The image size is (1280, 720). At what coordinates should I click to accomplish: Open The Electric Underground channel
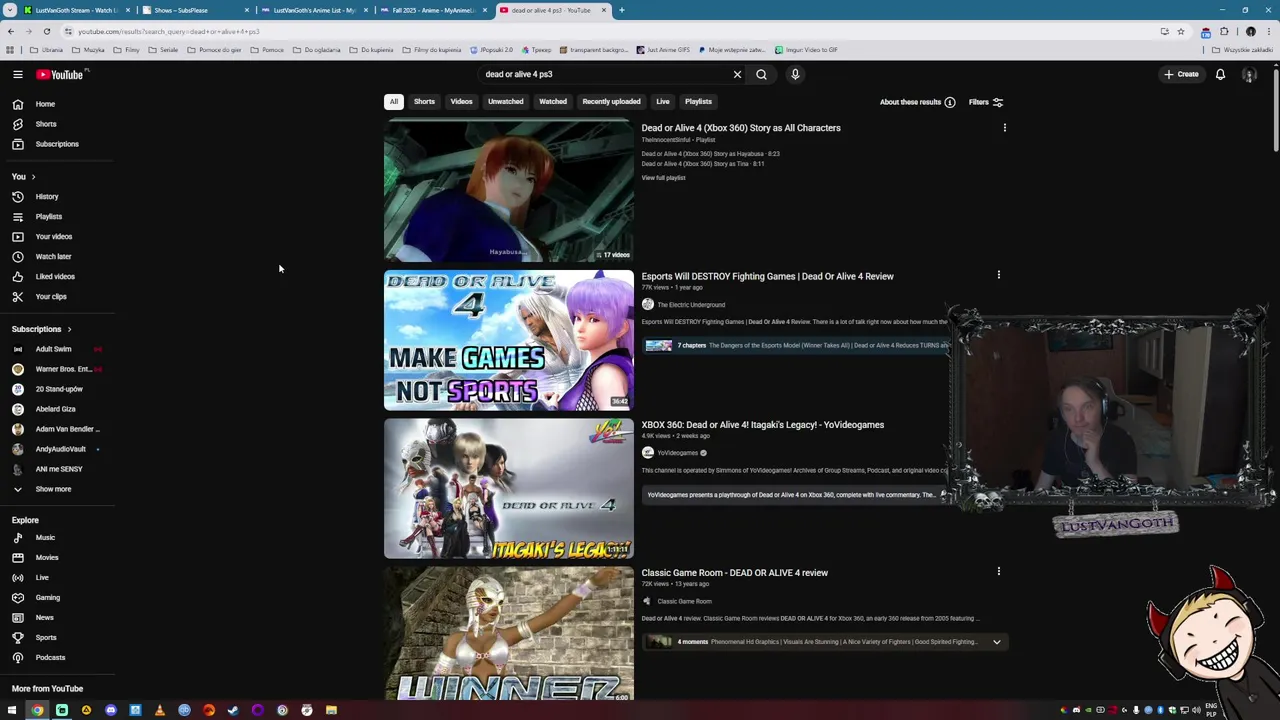[x=691, y=305]
